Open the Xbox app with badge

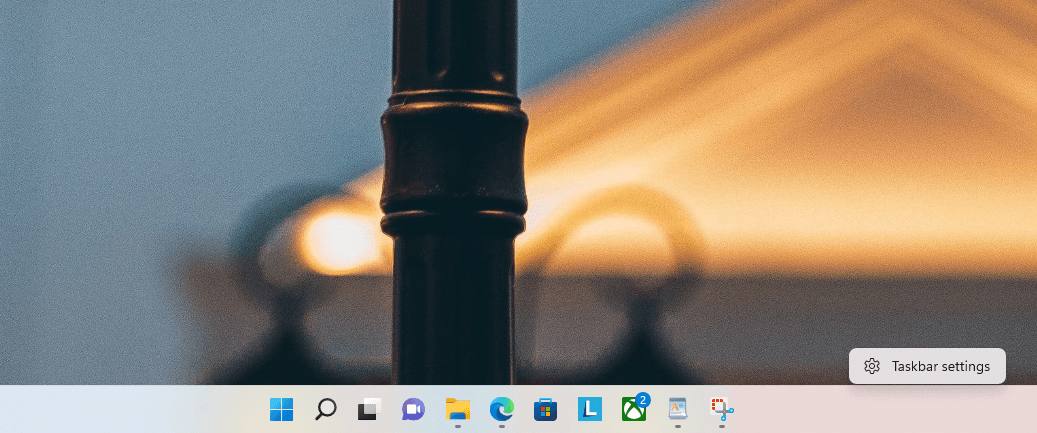(635, 408)
